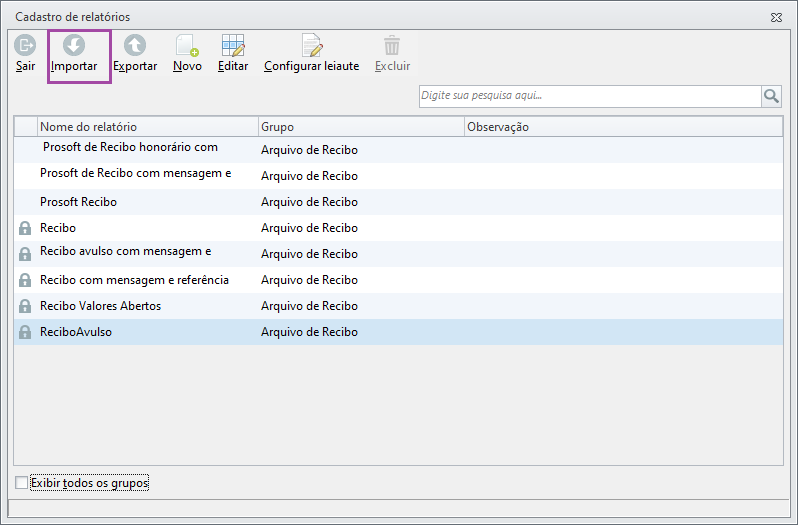The width and height of the screenshot is (798, 525).
Task: Click the search magnifier icon
Action: point(771,96)
